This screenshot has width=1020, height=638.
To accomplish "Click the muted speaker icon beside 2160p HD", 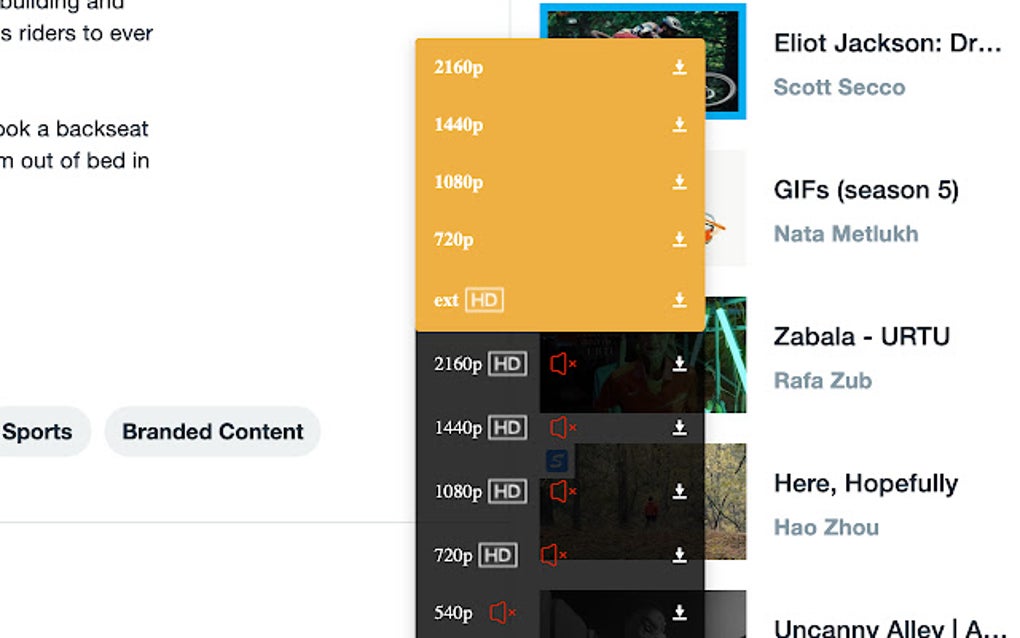I will click(563, 364).
